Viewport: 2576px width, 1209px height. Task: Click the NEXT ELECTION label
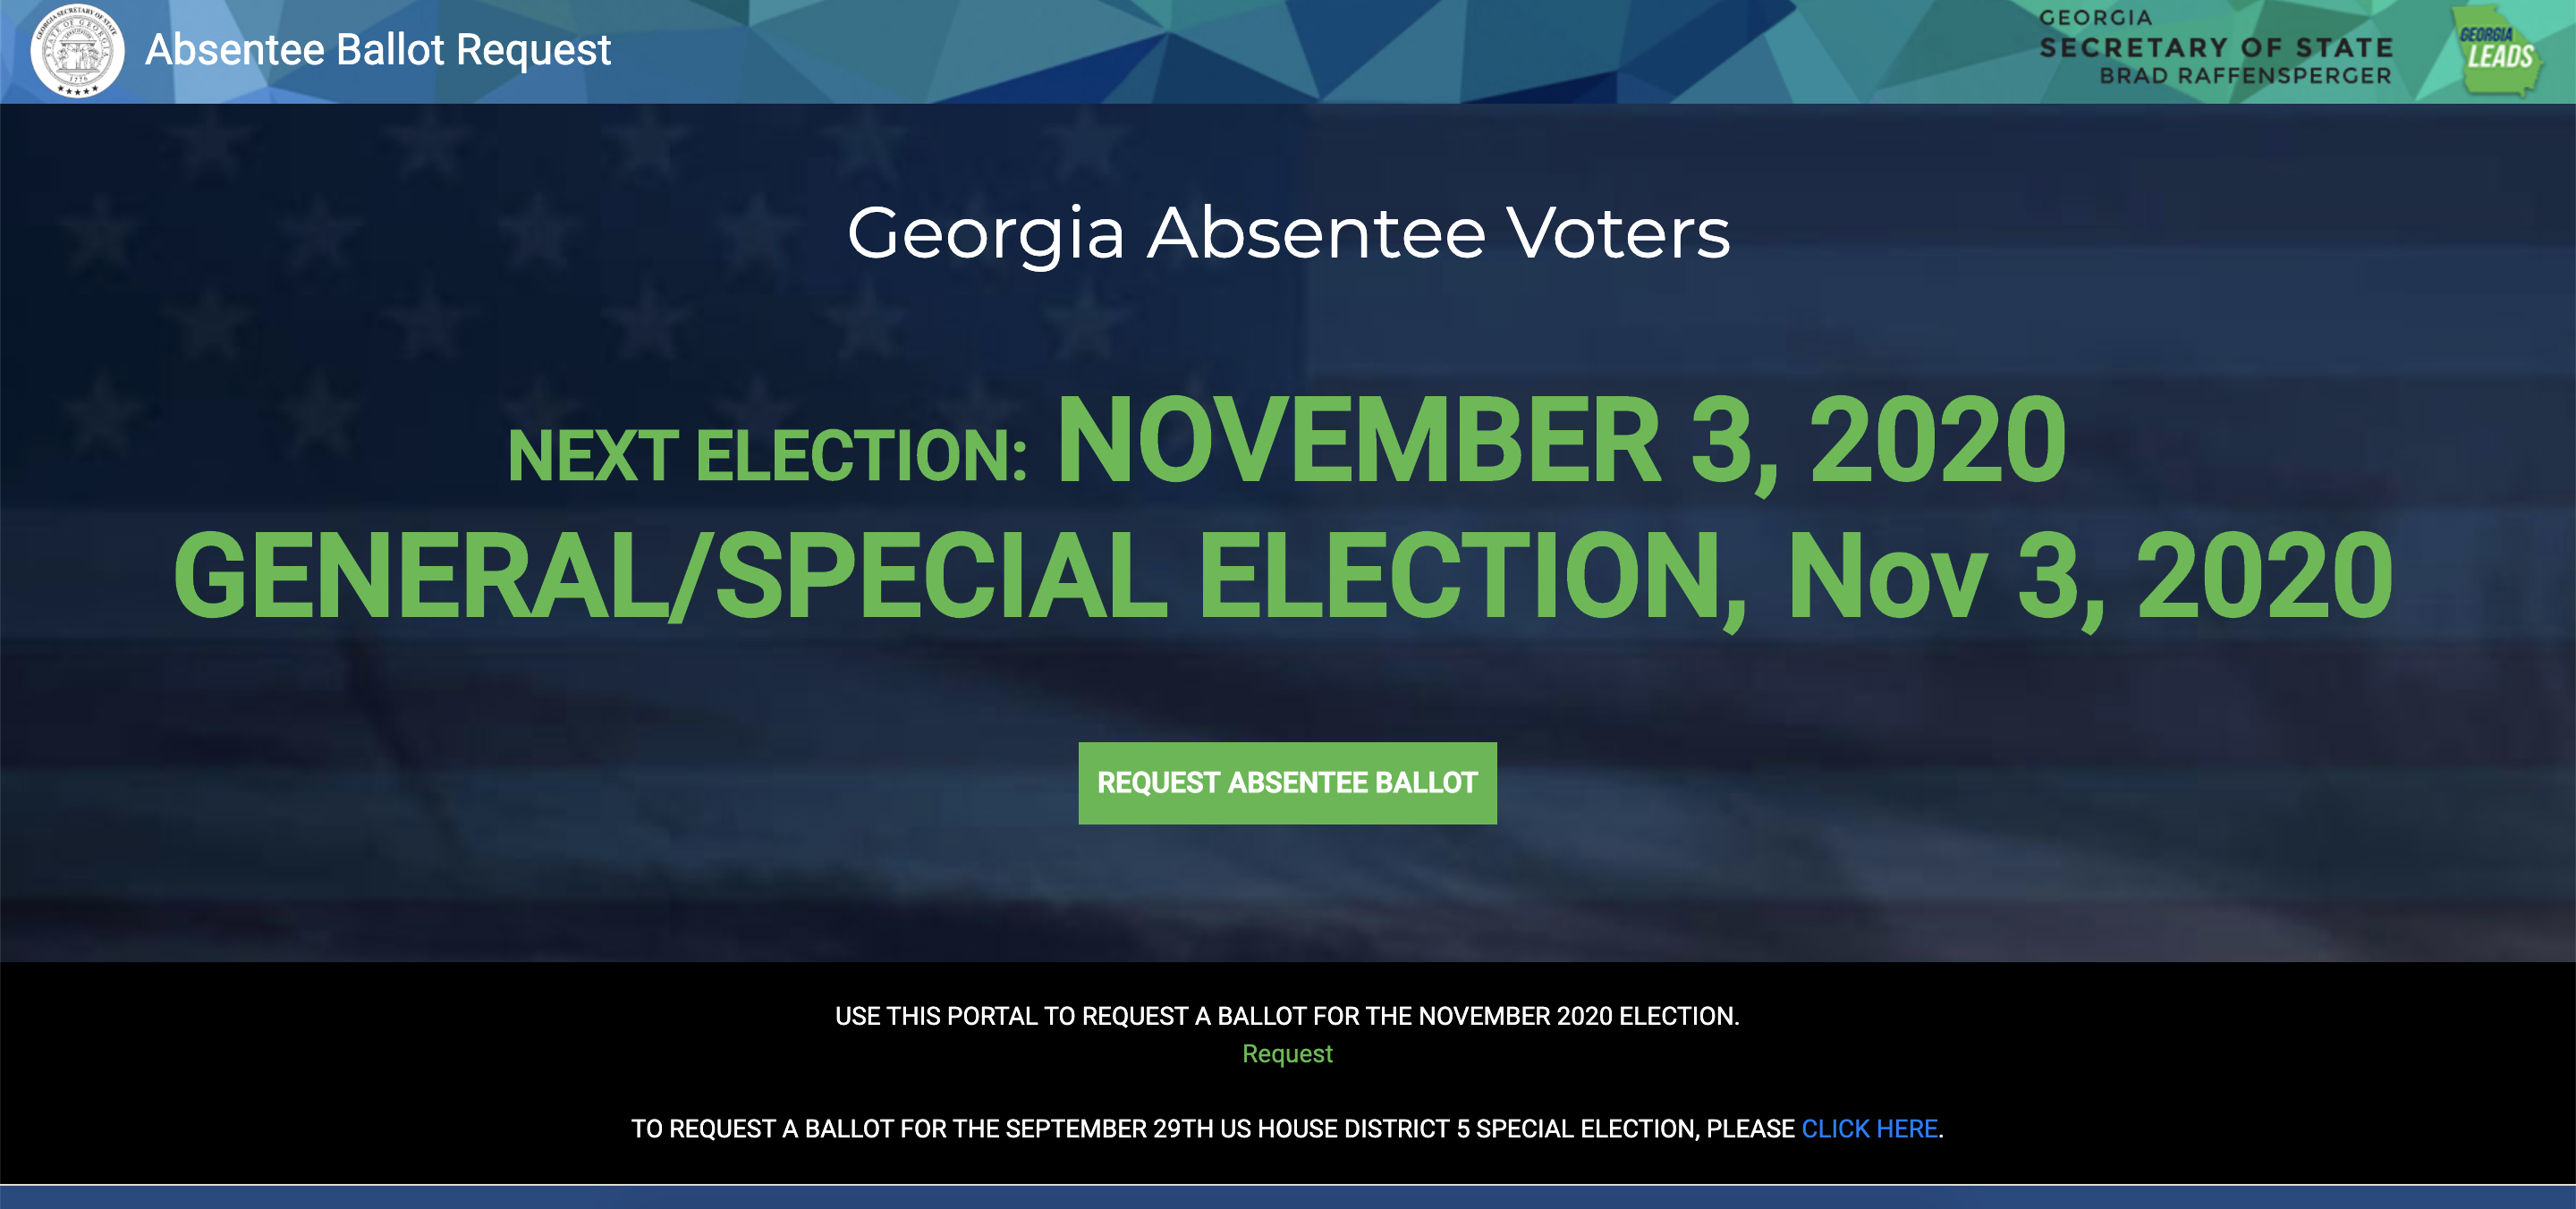pos(767,457)
